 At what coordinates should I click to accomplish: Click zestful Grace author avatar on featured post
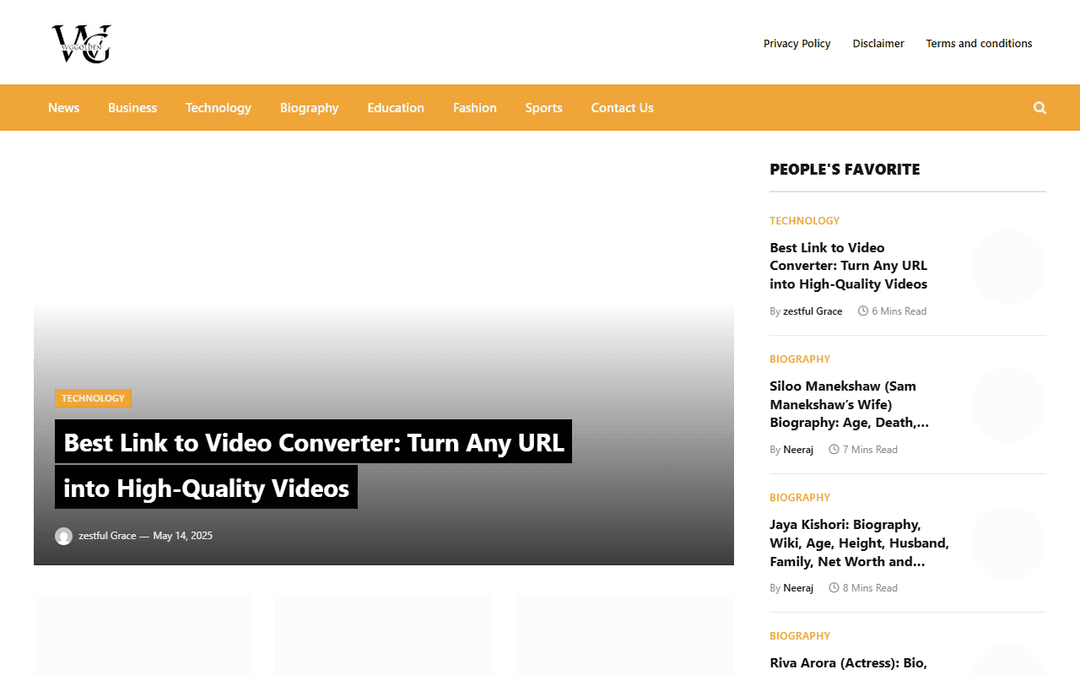[x=63, y=536]
